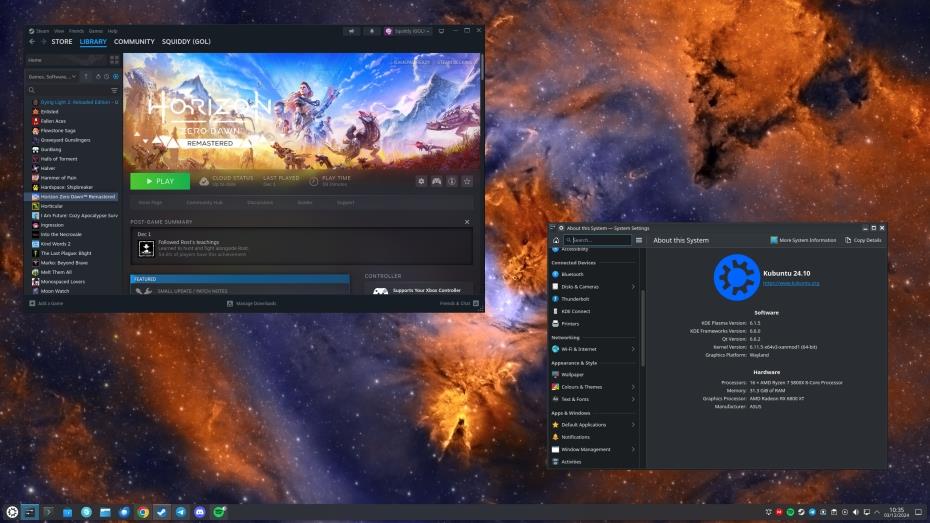The width and height of the screenshot is (930, 523).
Task: Toggle the System Settings hamburger menu
Action: (x=639, y=240)
